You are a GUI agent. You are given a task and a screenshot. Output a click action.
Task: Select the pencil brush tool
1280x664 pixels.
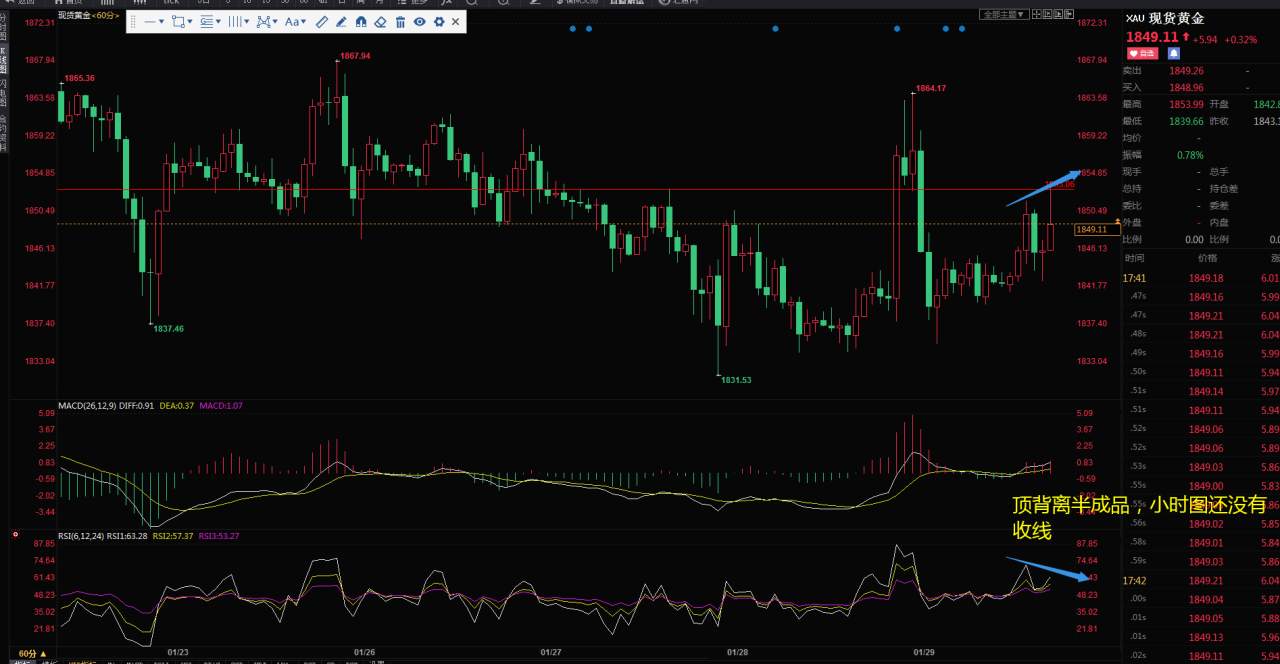coord(341,22)
